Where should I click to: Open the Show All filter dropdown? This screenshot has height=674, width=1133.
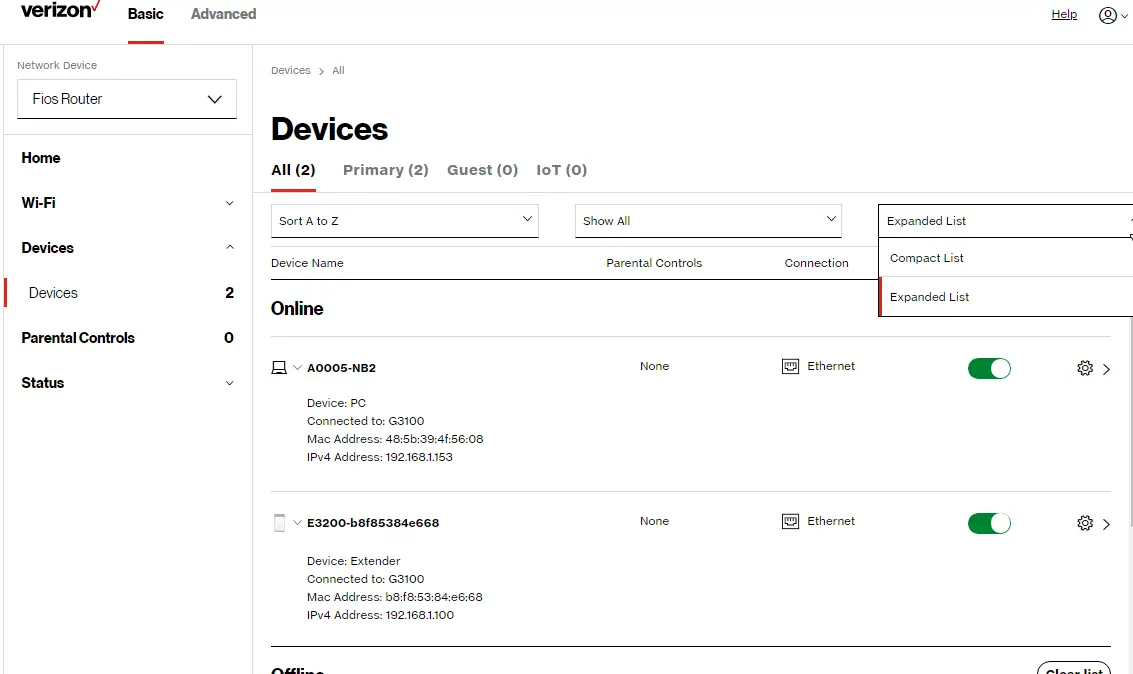[x=707, y=220]
